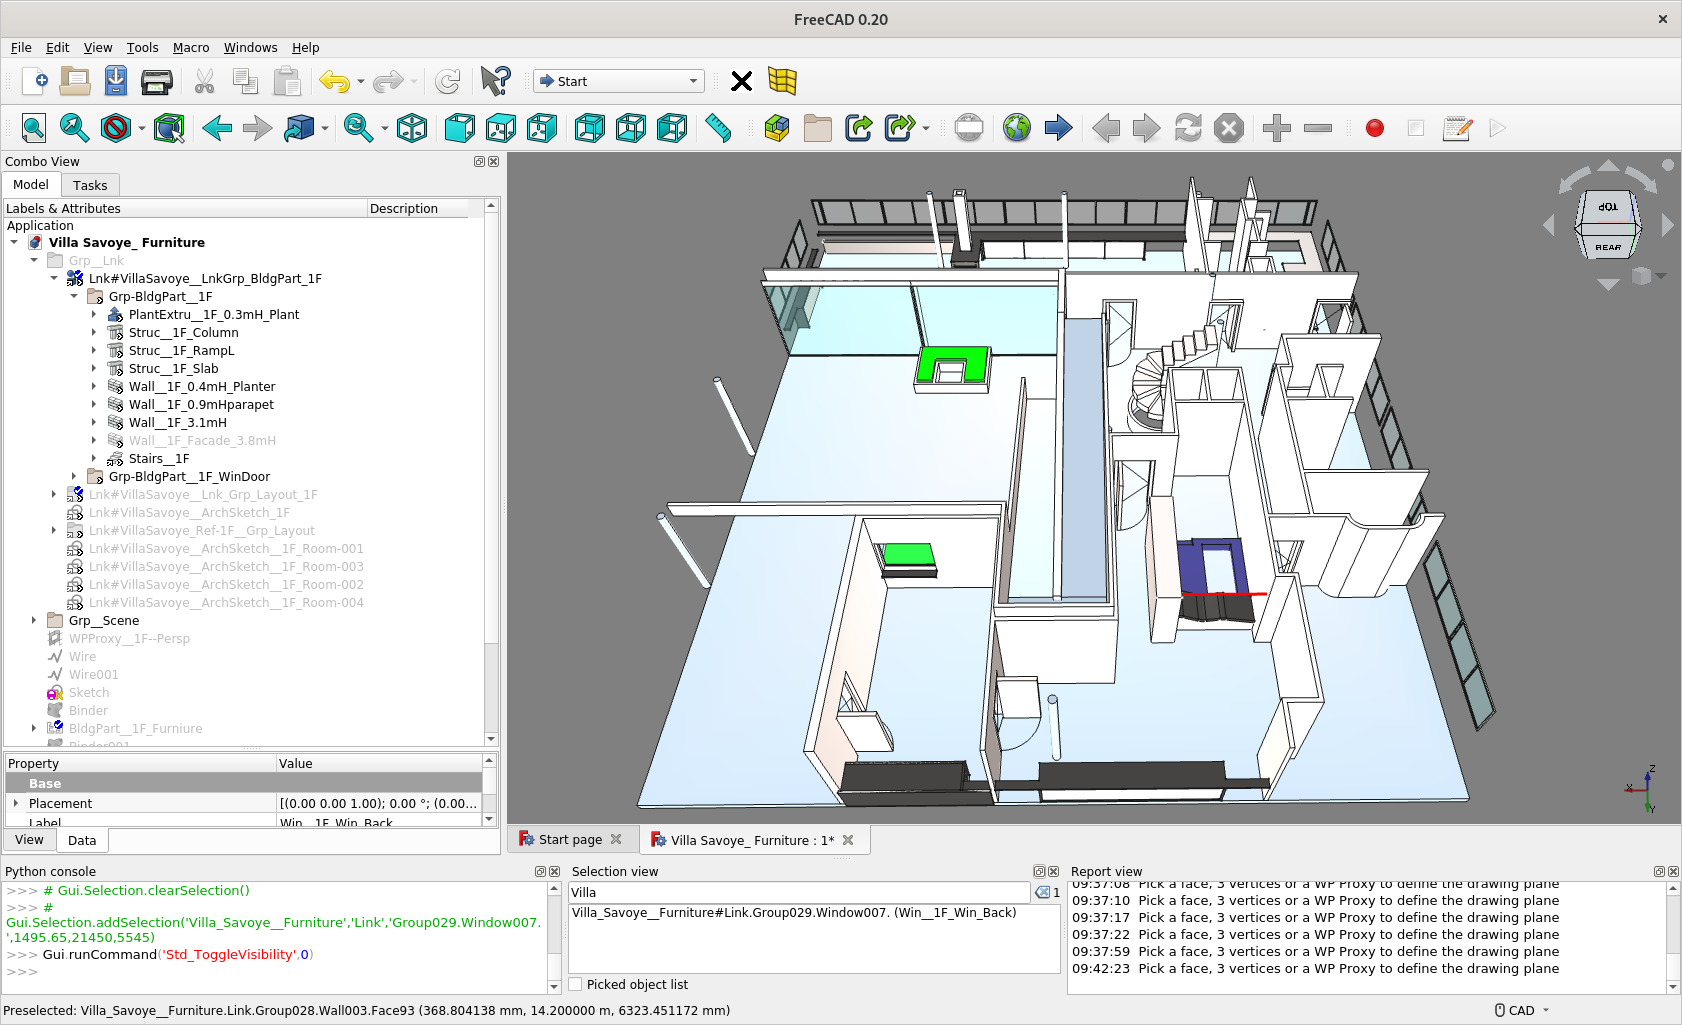Open the CAD navigation style dropdown
1682x1025 pixels.
click(x=1522, y=1010)
